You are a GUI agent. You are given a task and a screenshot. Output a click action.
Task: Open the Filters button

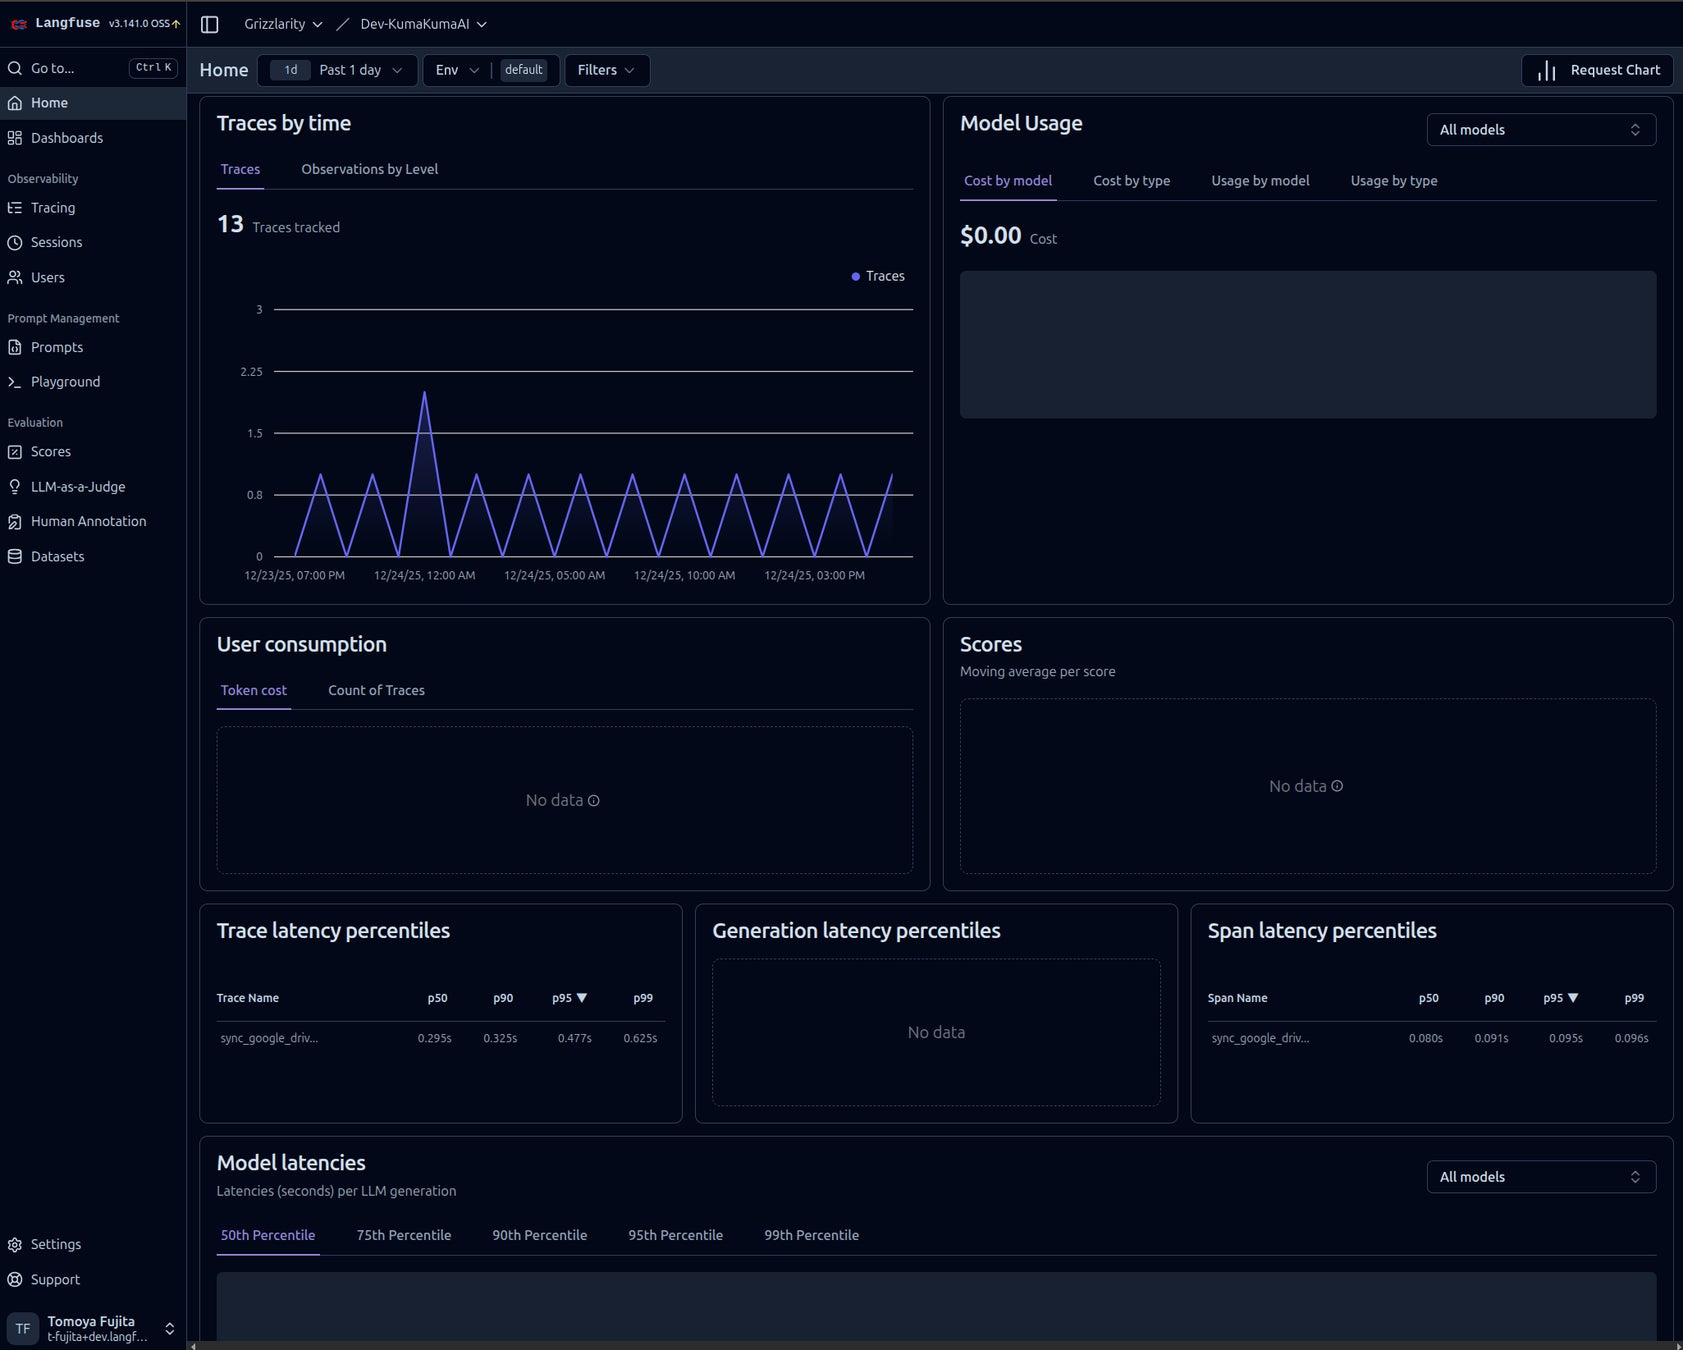(x=606, y=70)
